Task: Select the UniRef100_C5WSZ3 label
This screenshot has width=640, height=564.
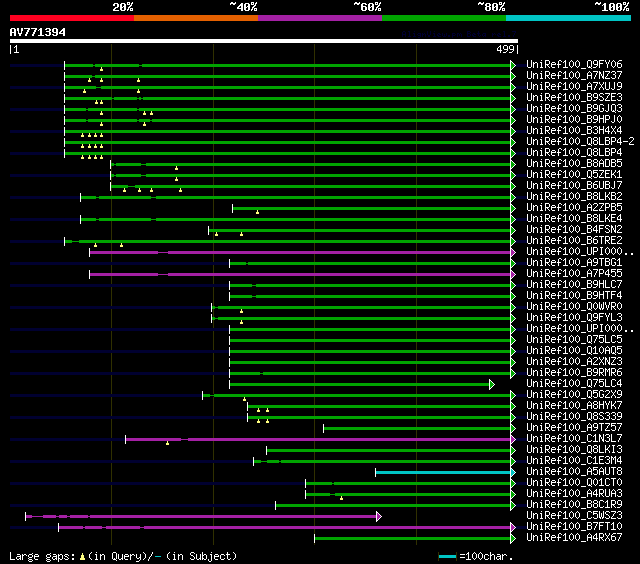Action: [574, 516]
